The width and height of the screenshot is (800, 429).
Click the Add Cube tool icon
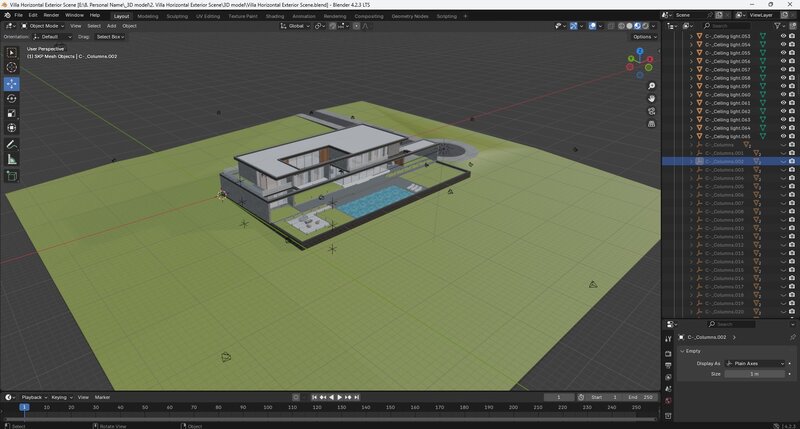(12, 176)
